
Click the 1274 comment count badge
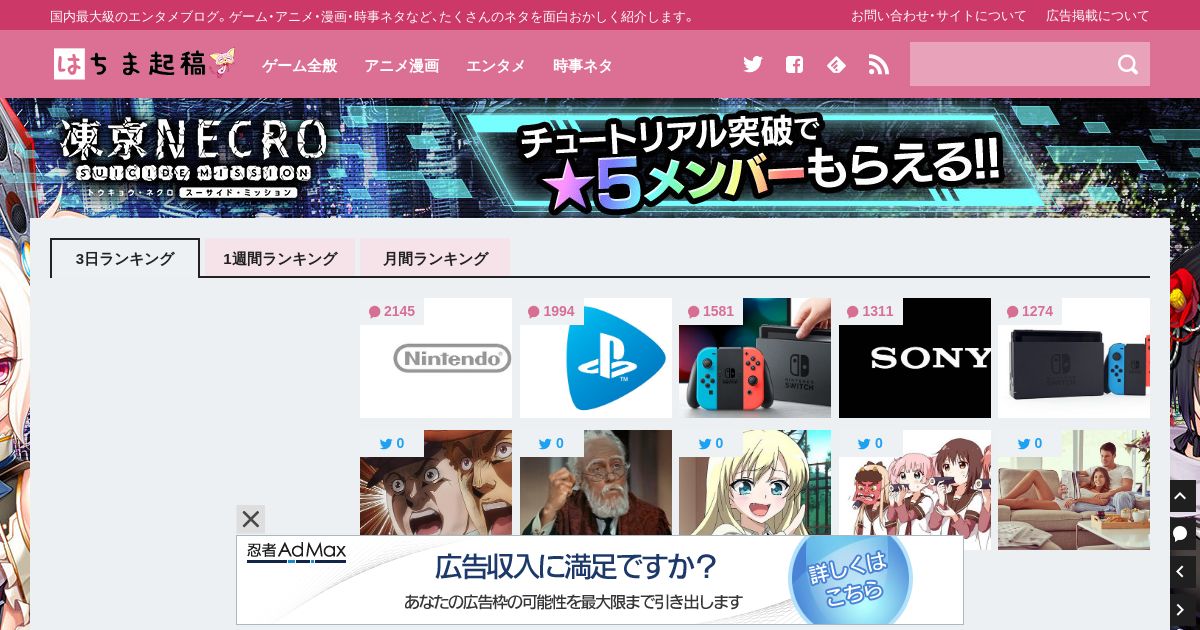point(1029,311)
